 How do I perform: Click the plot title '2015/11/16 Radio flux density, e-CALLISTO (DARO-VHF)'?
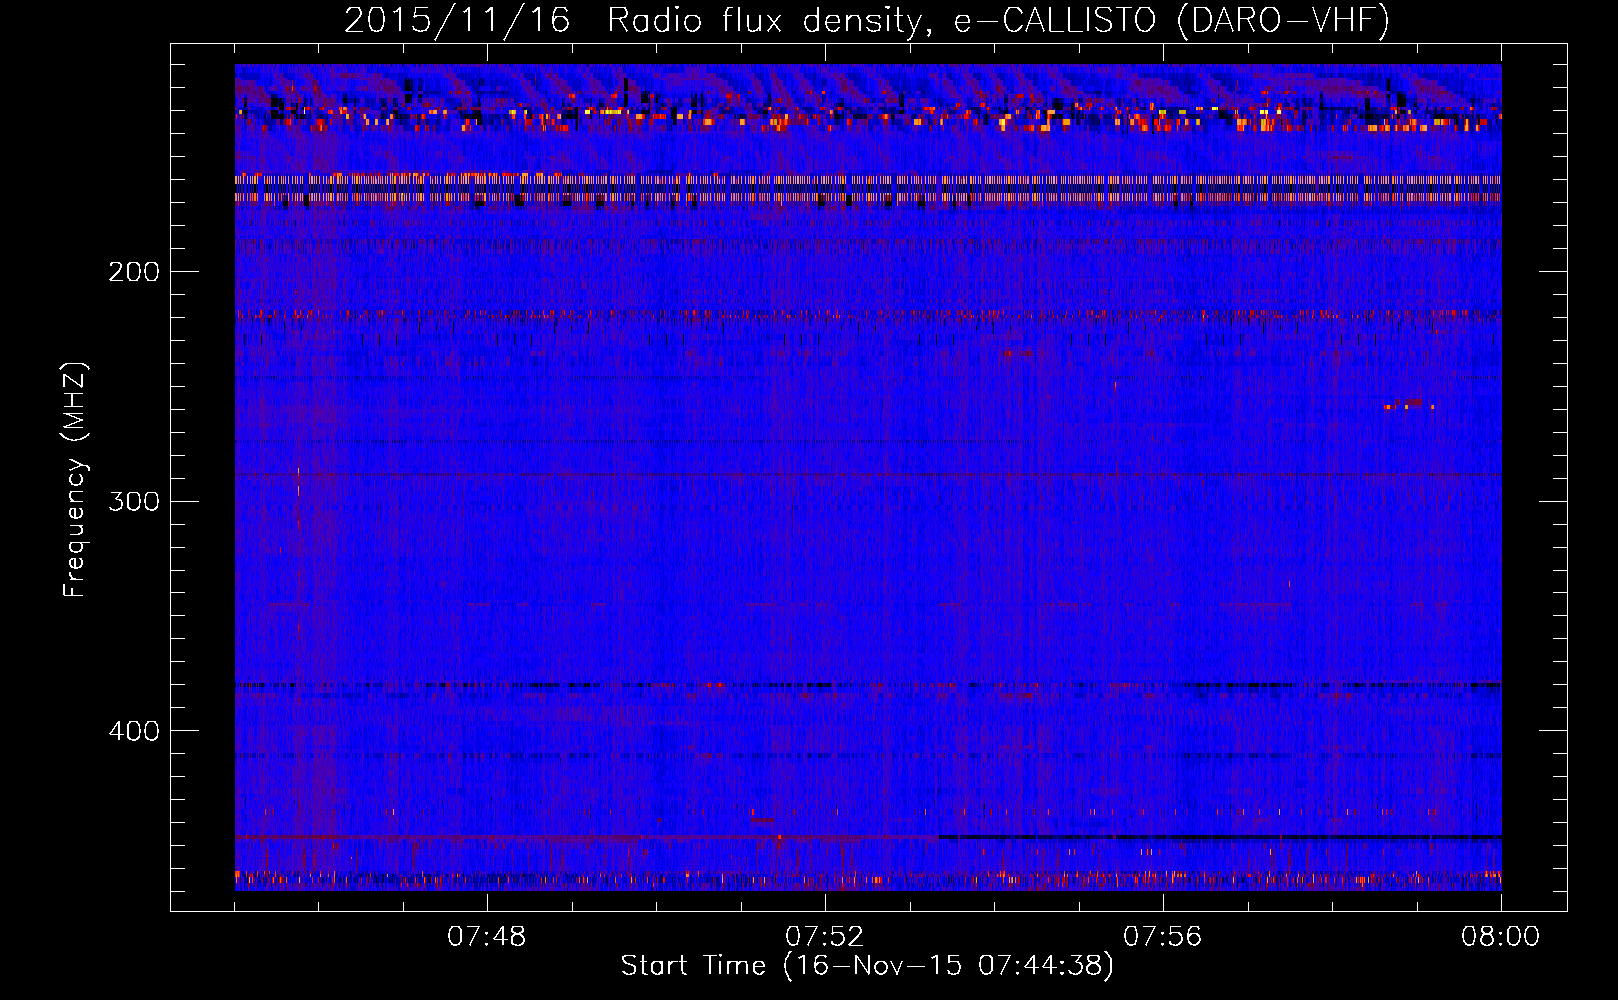click(867, 21)
